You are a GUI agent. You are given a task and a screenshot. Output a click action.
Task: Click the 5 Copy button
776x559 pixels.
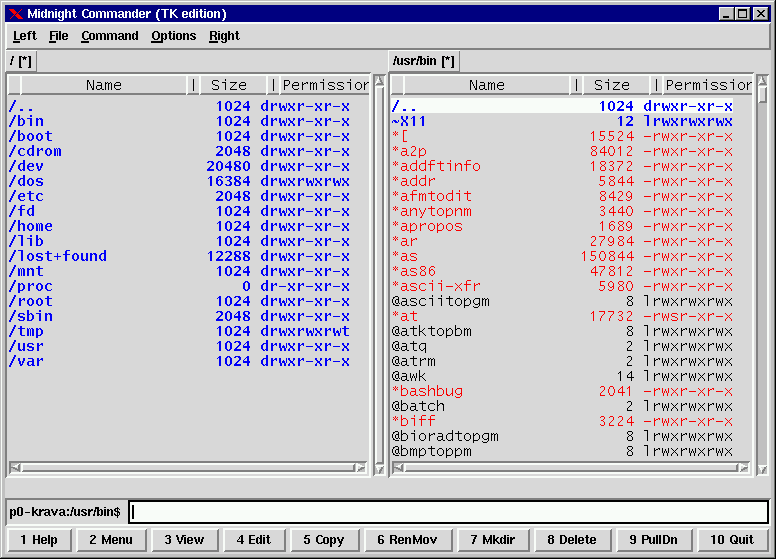pyautogui.click(x=322, y=540)
